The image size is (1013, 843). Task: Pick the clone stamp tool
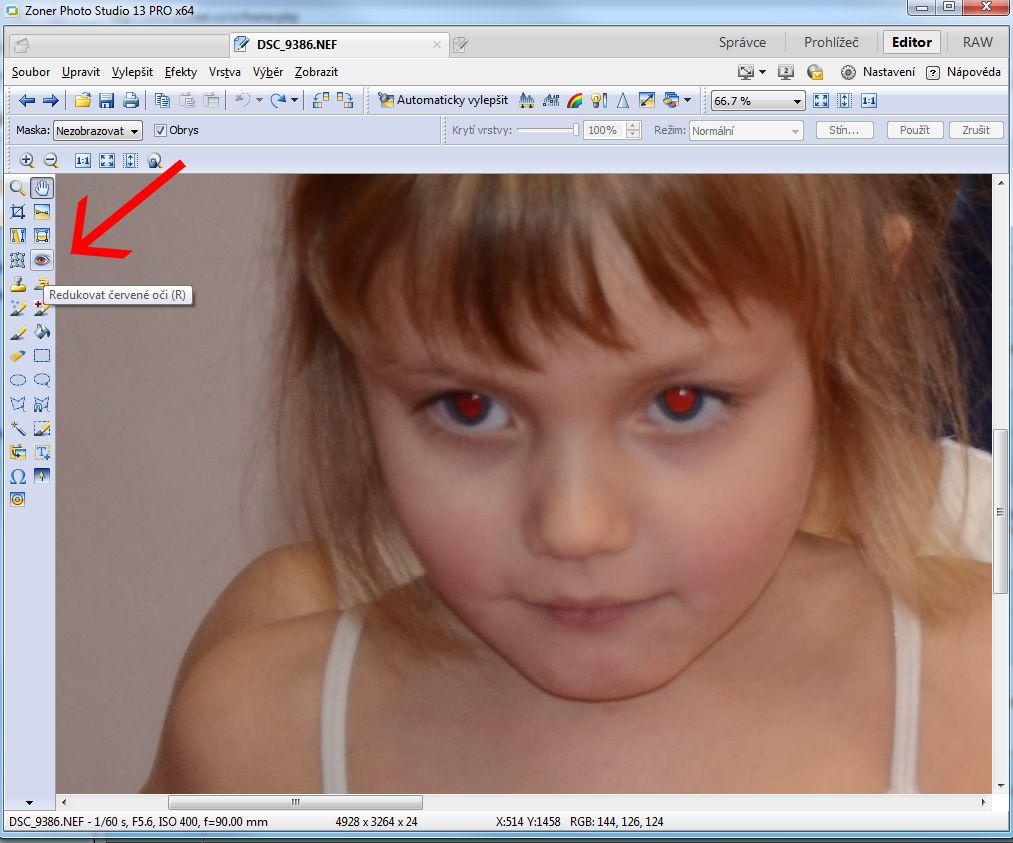(x=17, y=285)
